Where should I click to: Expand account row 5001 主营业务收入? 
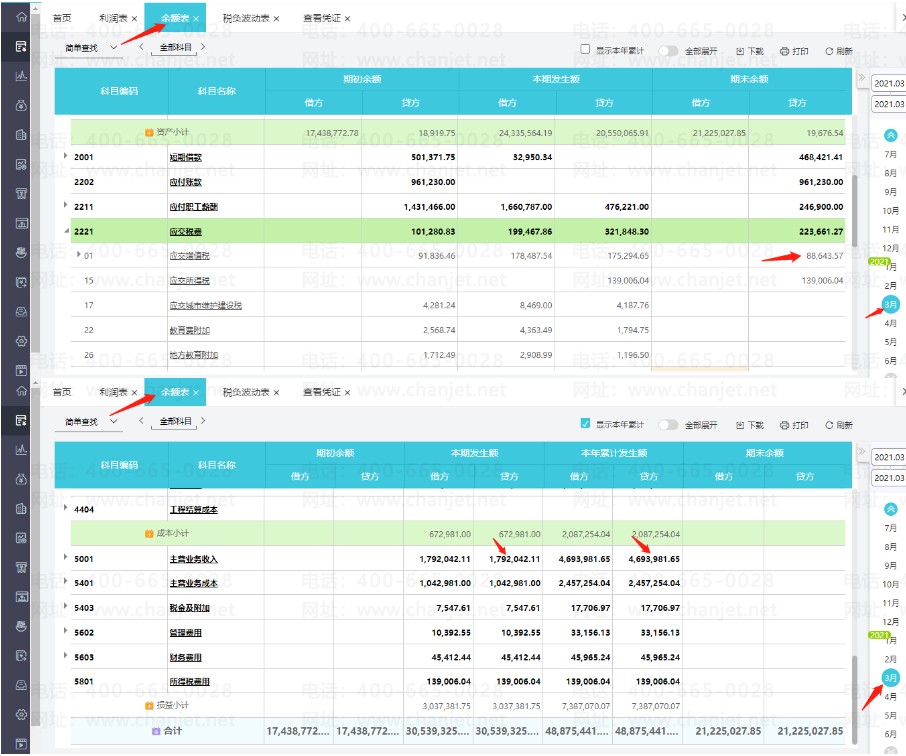point(65,557)
